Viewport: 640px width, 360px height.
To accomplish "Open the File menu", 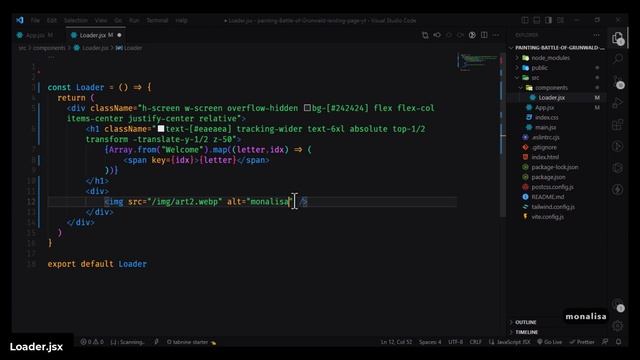I will pos(36,20).
